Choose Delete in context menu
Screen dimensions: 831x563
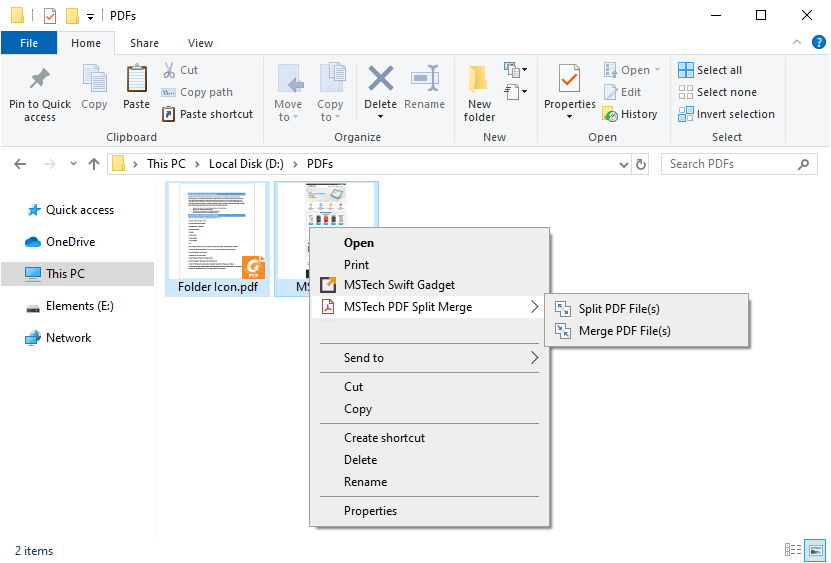pyautogui.click(x=429, y=460)
